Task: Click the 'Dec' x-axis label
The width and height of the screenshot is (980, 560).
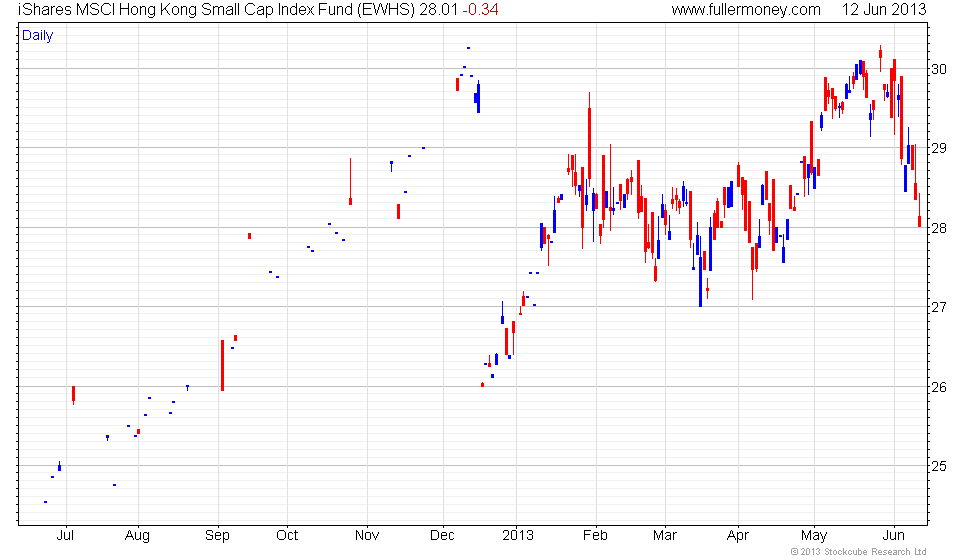Action: click(x=442, y=536)
